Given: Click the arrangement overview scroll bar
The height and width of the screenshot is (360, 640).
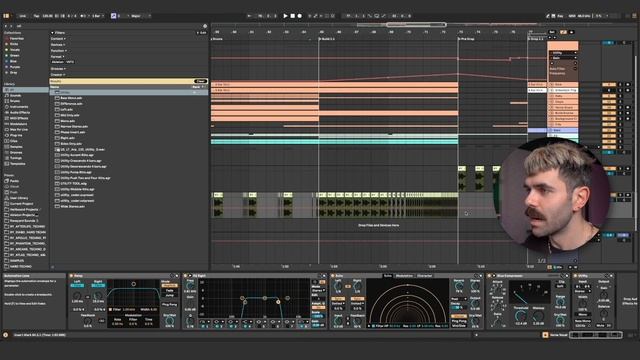Looking at the screenshot, I should [x=416, y=25].
